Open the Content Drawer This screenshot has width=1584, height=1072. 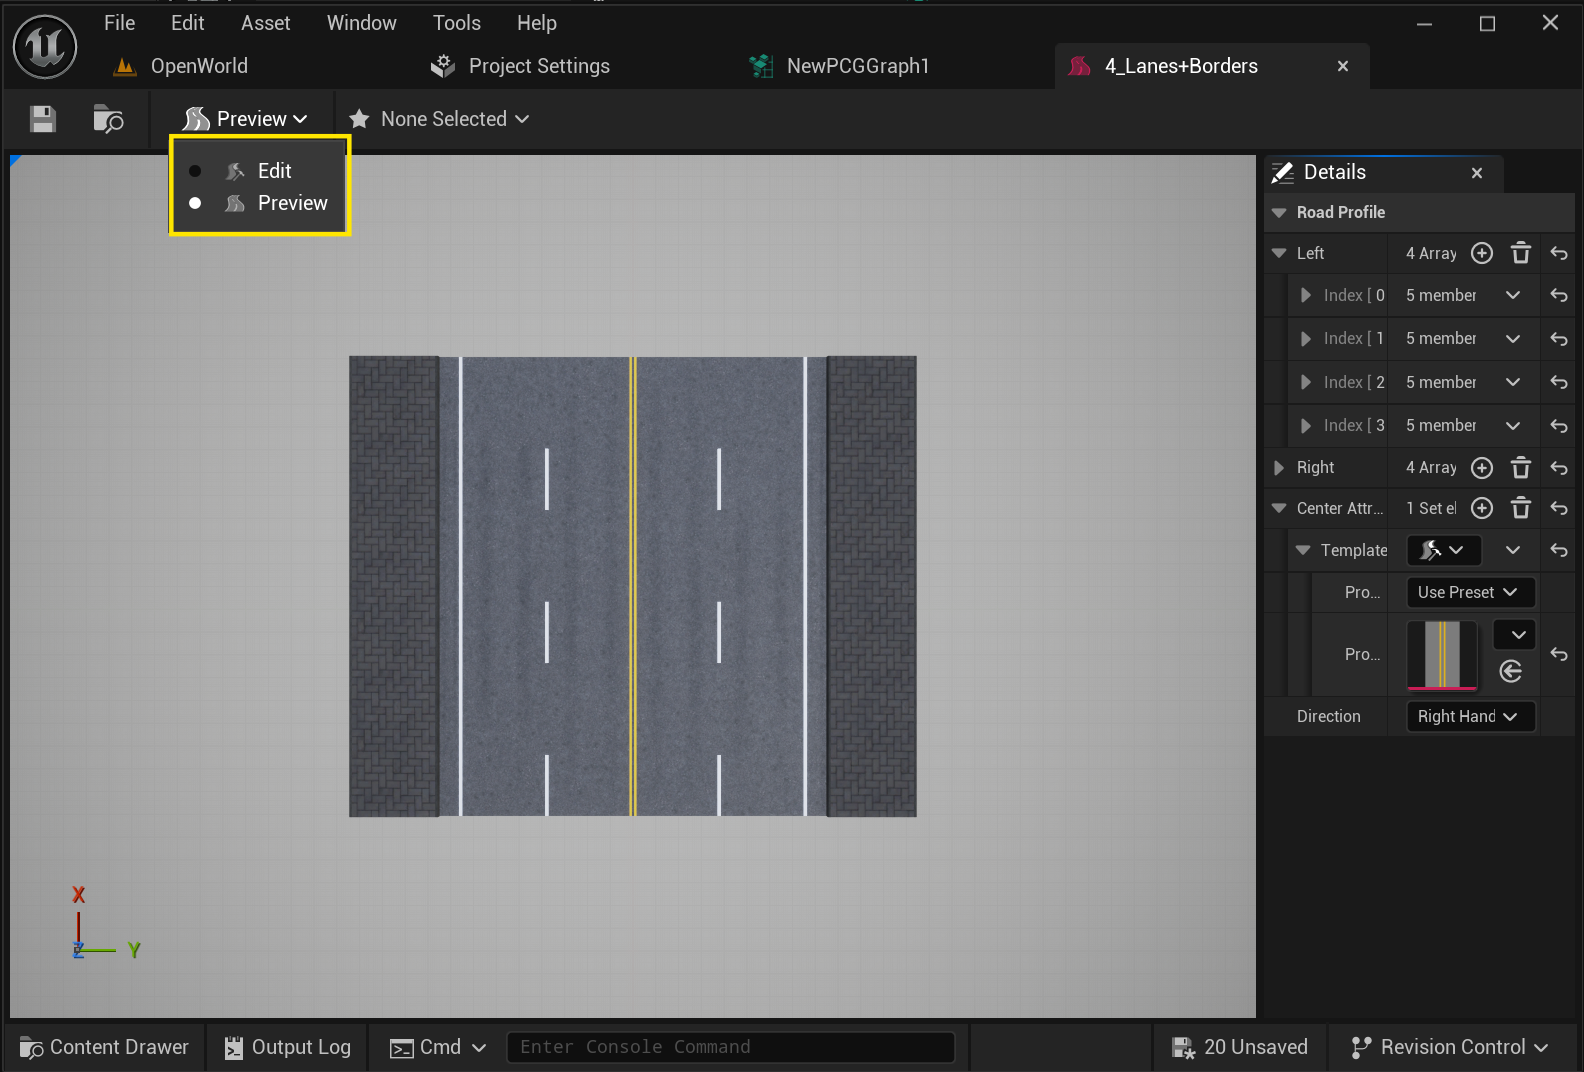pos(104,1047)
